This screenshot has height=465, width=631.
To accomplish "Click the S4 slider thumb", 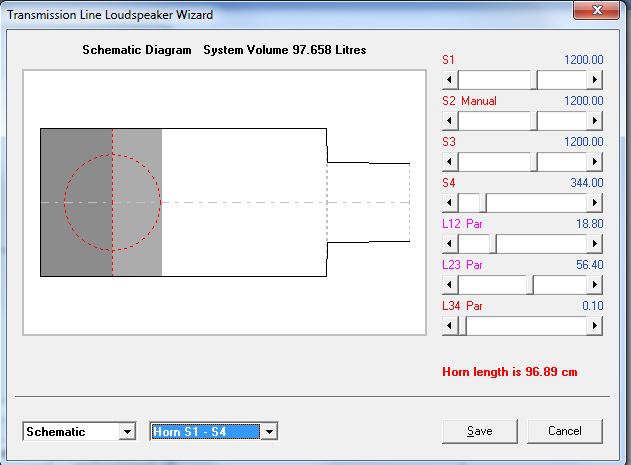I will 483,203.
